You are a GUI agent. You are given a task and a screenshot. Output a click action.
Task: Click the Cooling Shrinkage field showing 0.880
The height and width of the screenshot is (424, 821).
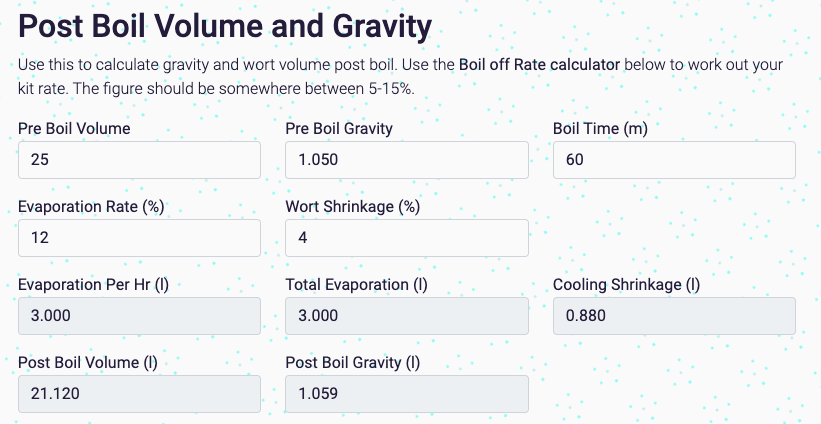click(674, 316)
